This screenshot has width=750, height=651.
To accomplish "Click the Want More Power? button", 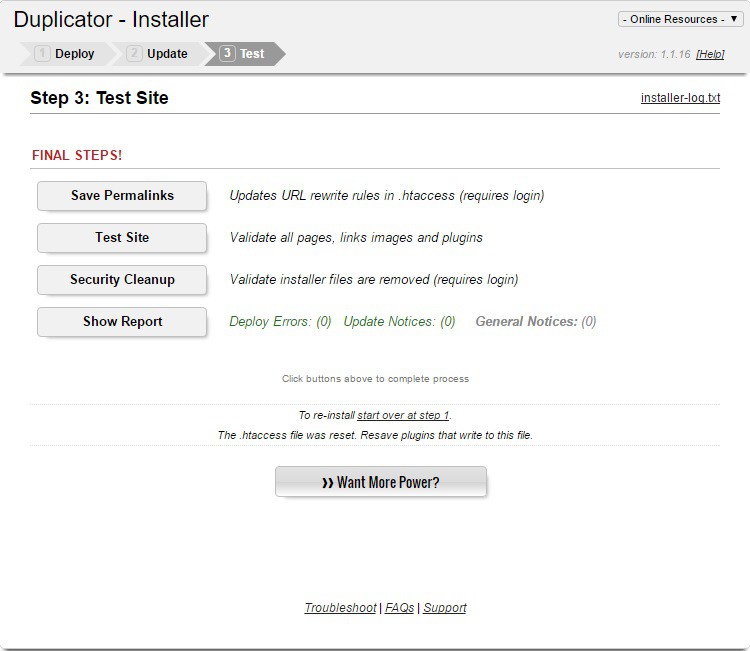I will 381,482.
